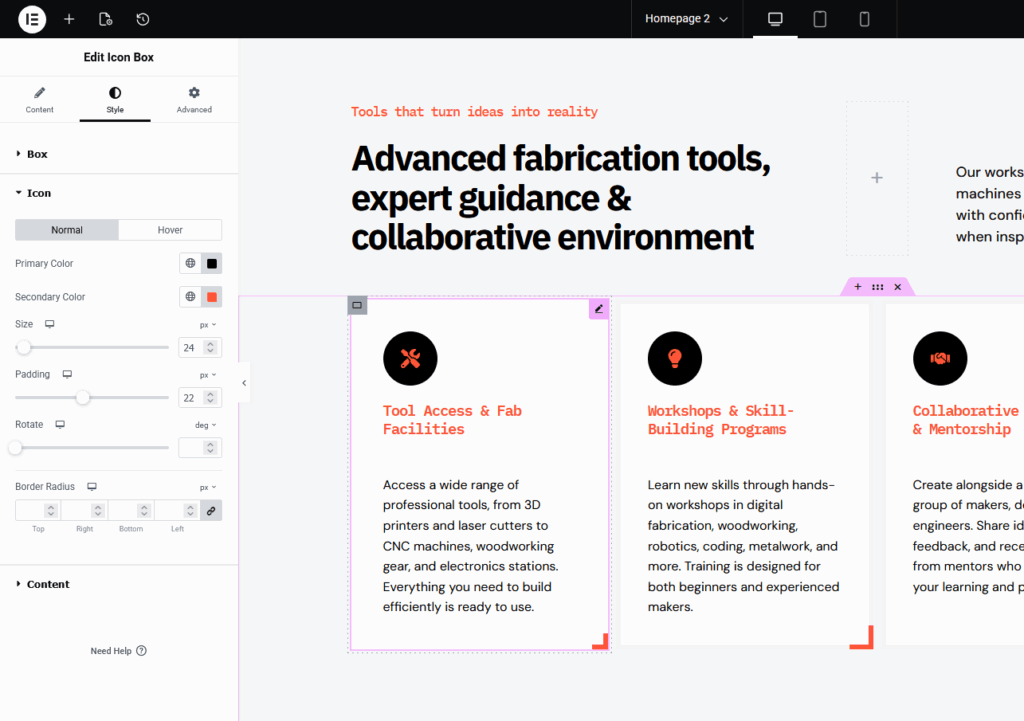Open the revision history icon
Viewport: 1024px width, 721px height.
[143, 19]
